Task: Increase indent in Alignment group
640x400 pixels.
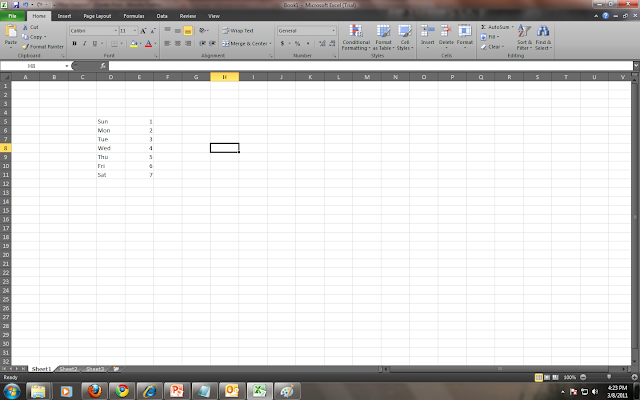Action: coord(212,43)
